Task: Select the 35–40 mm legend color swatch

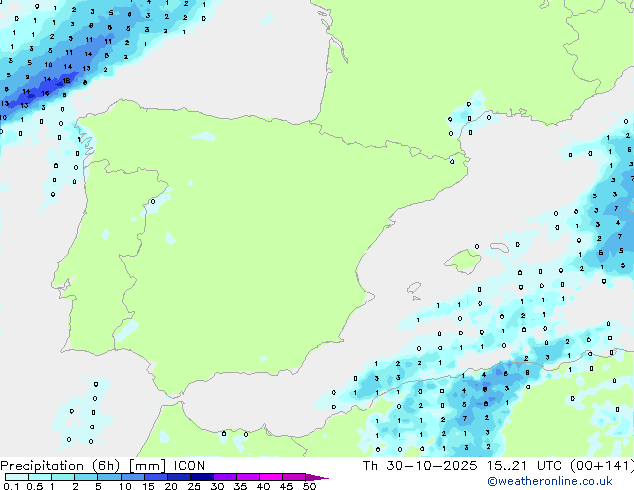Action: click(x=248, y=477)
